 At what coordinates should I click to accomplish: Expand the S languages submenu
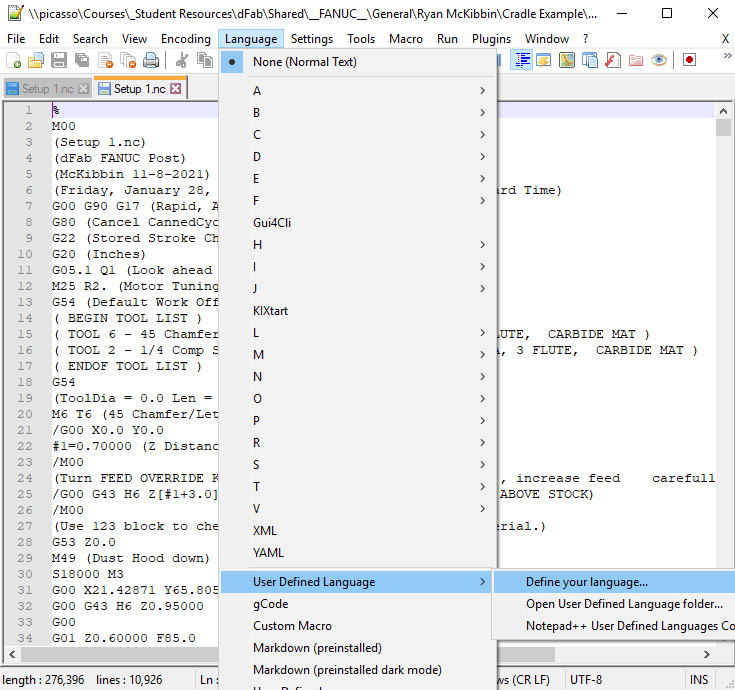click(x=358, y=465)
